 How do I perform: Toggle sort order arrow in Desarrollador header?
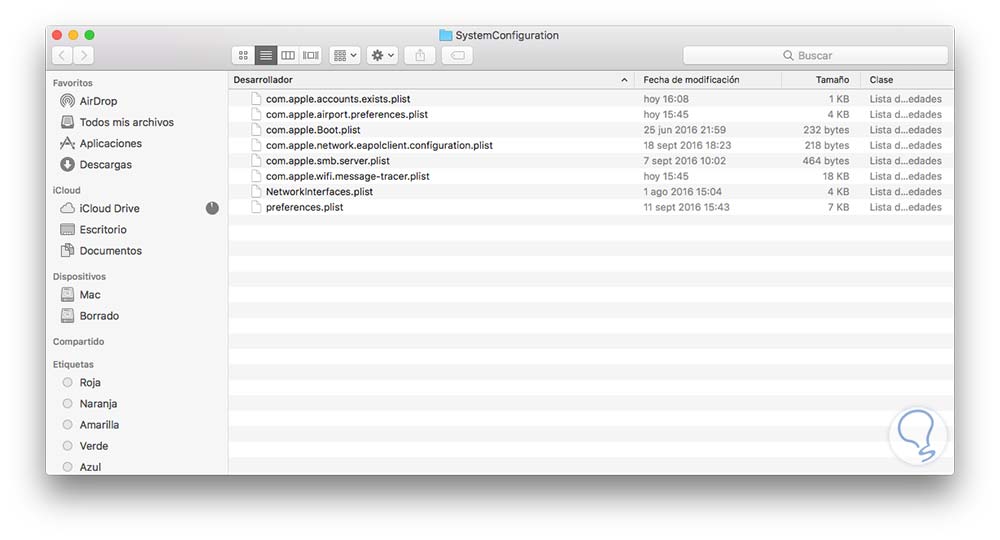pos(624,80)
